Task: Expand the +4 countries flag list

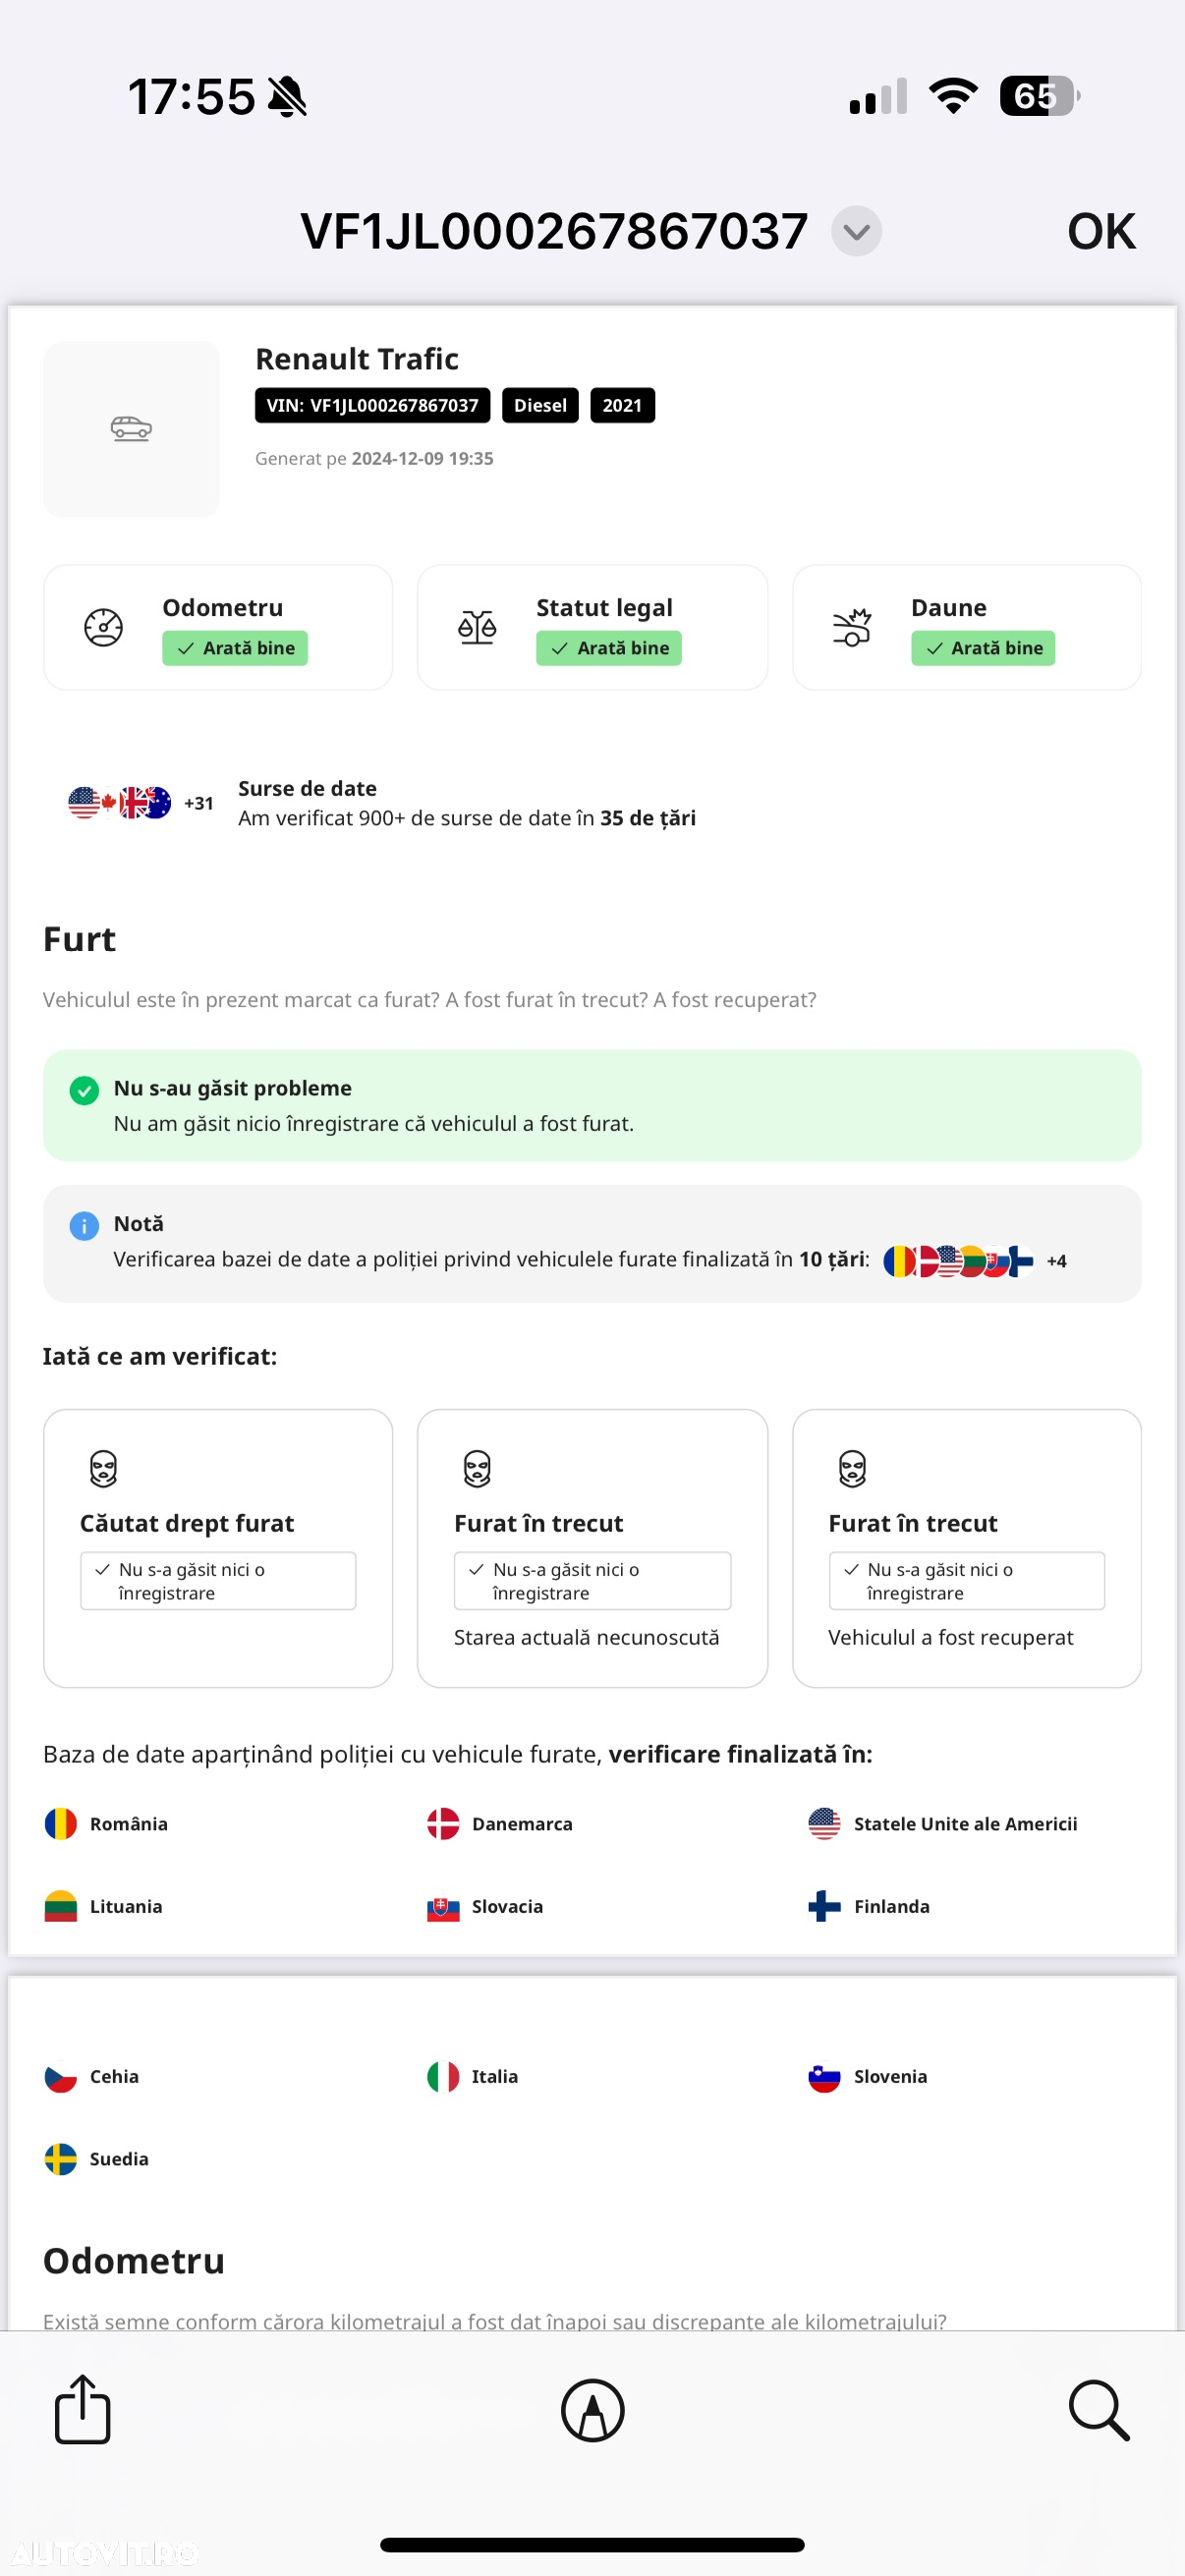Action: click(x=1056, y=1261)
